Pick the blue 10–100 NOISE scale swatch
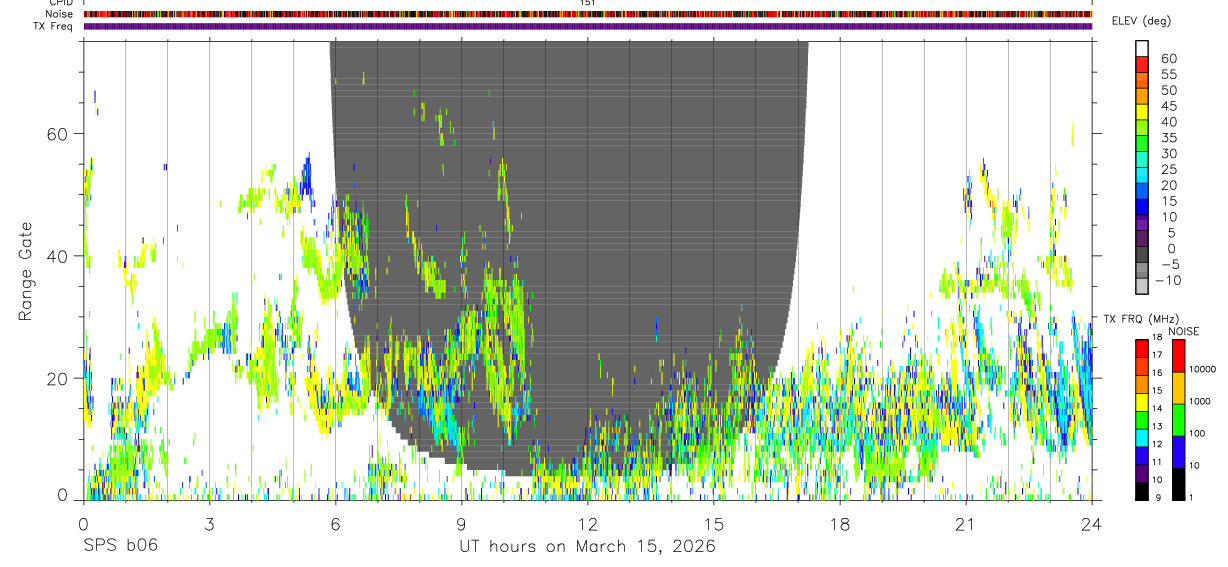The width and height of the screenshot is (1228, 567). pos(1178,452)
